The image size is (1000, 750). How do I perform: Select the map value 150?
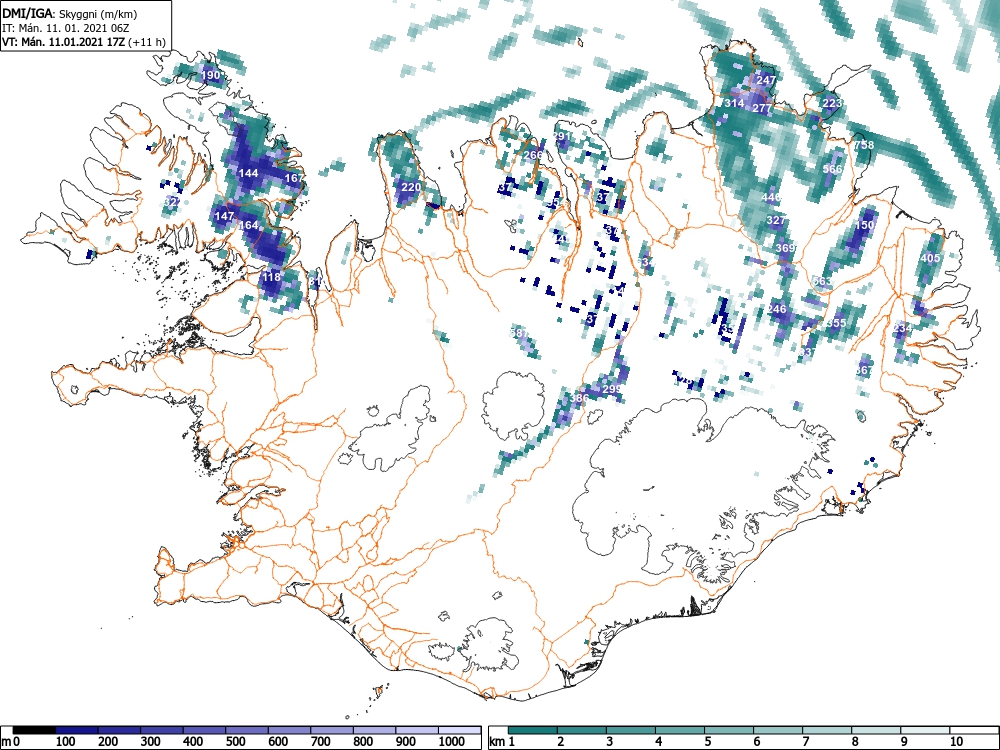[865, 225]
